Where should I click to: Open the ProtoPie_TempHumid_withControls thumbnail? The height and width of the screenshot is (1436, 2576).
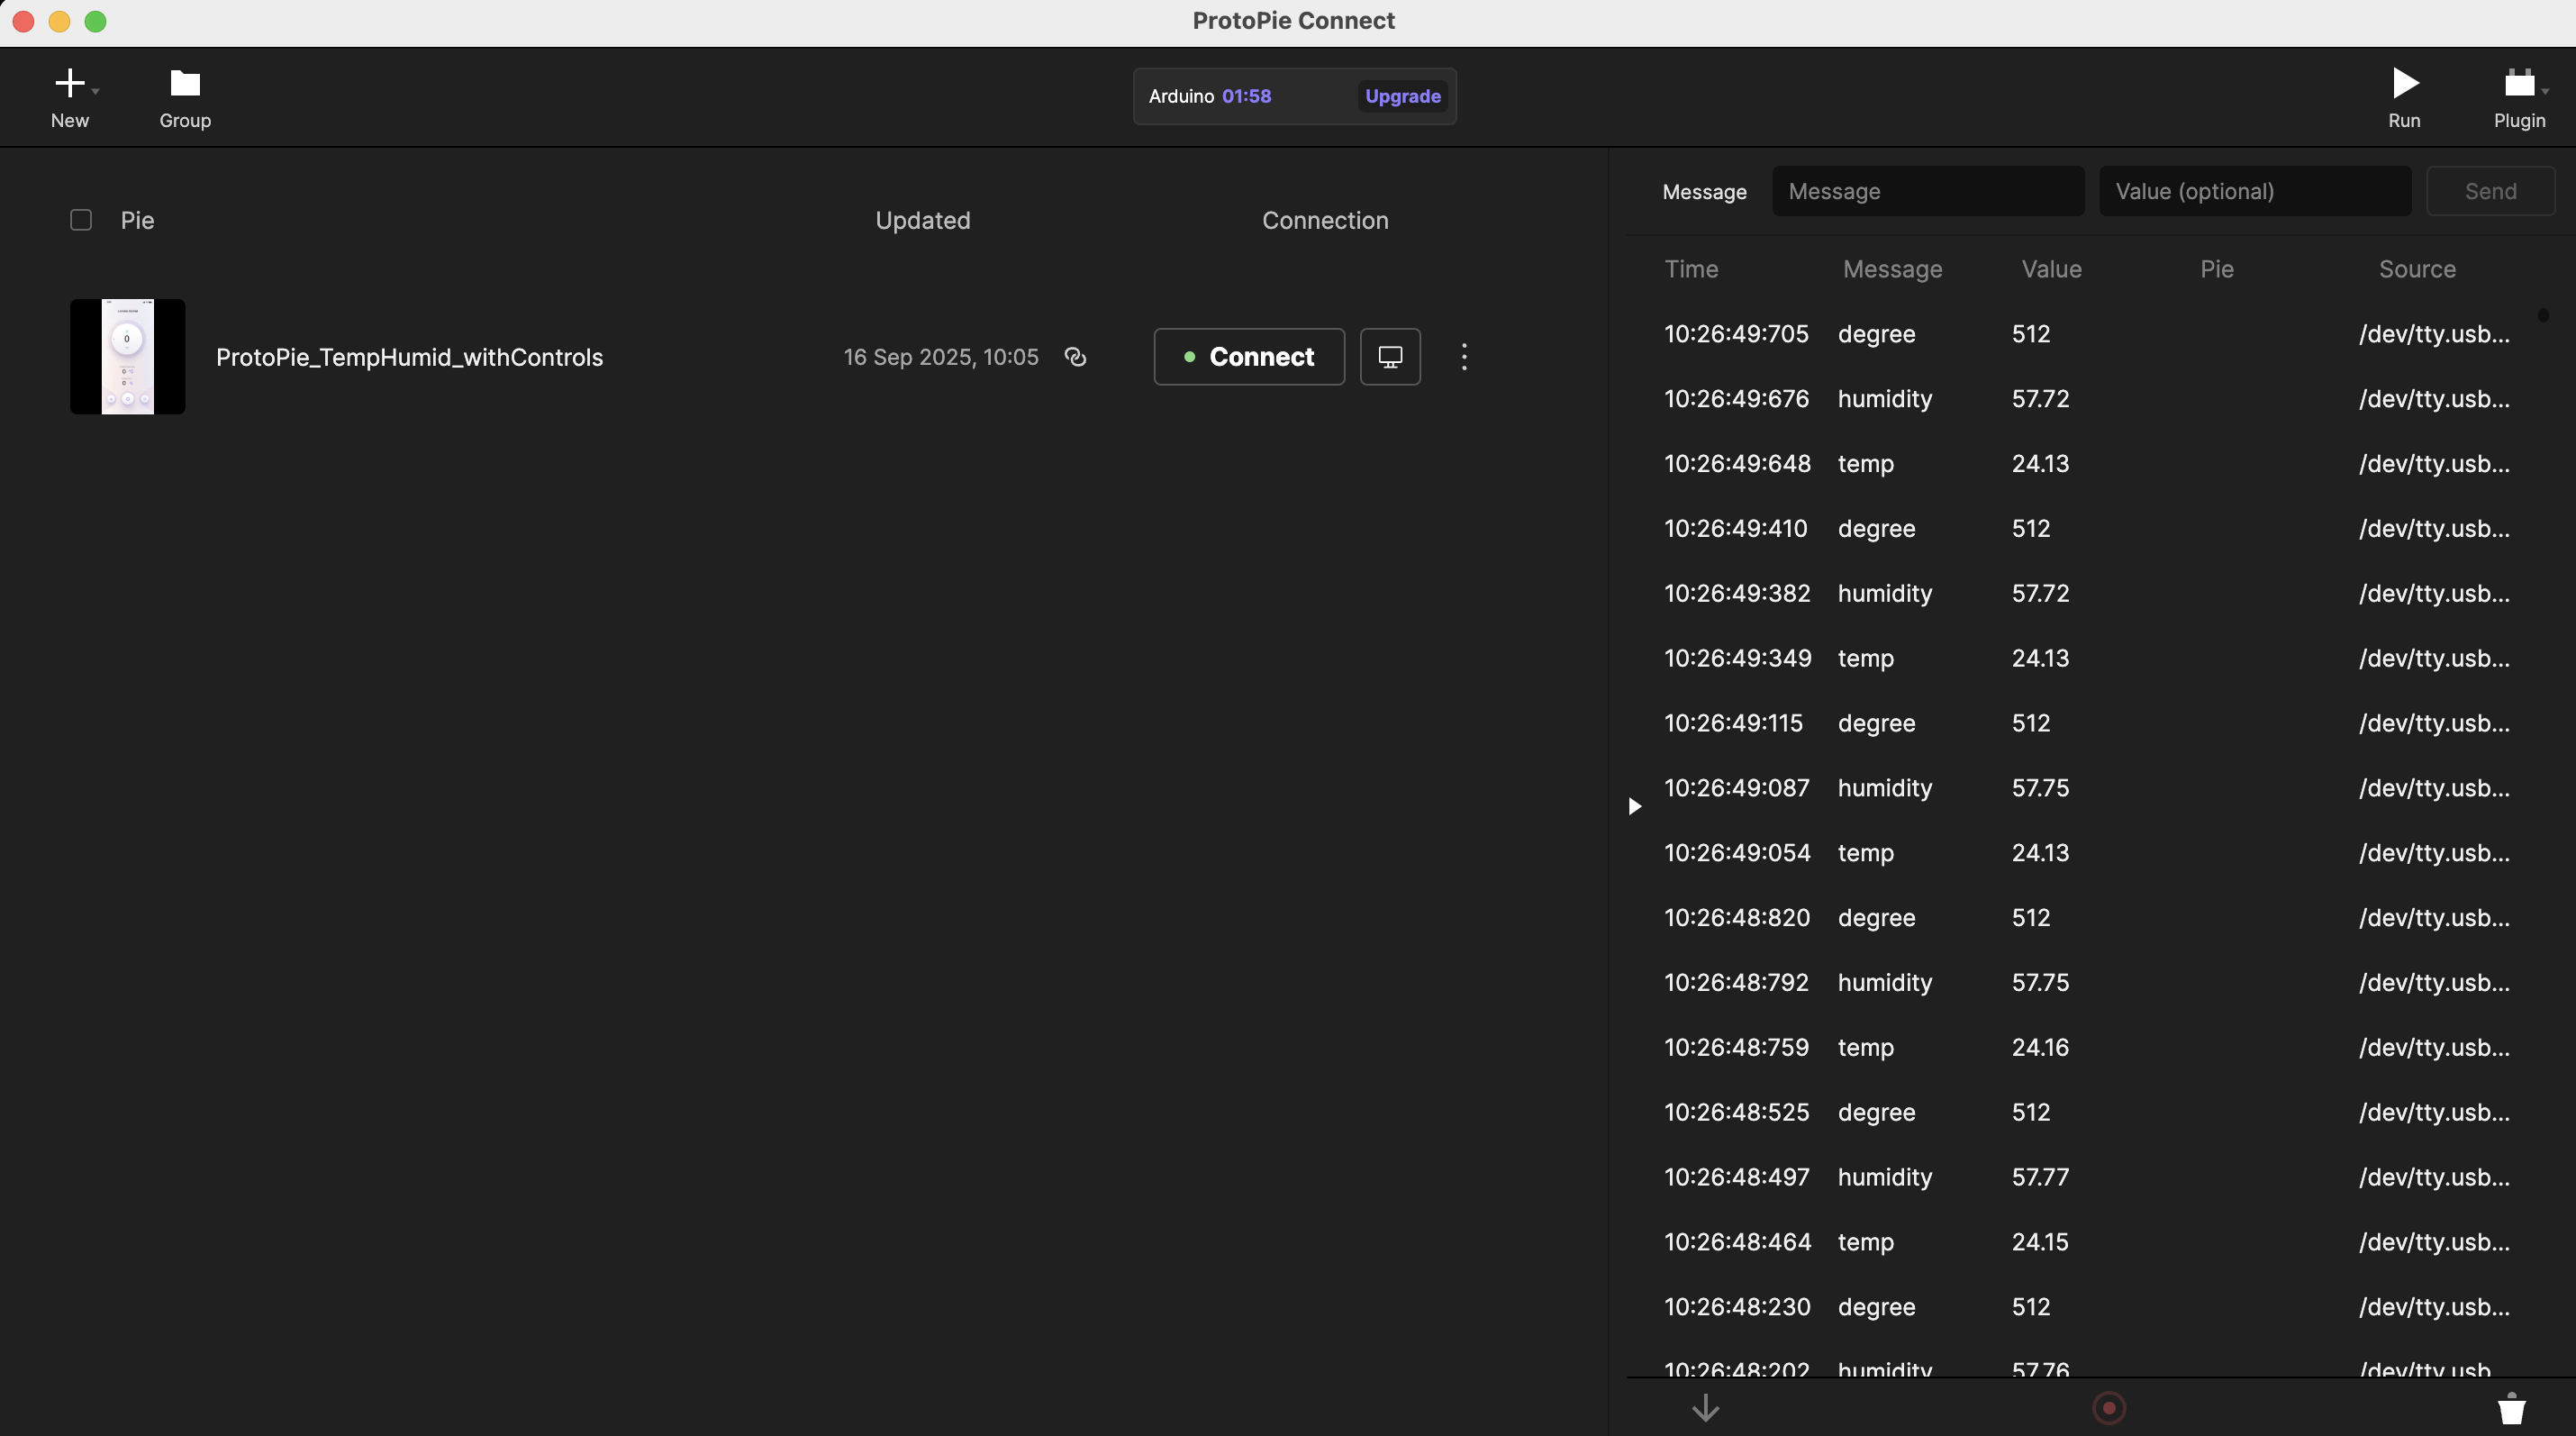pyautogui.click(x=128, y=357)
